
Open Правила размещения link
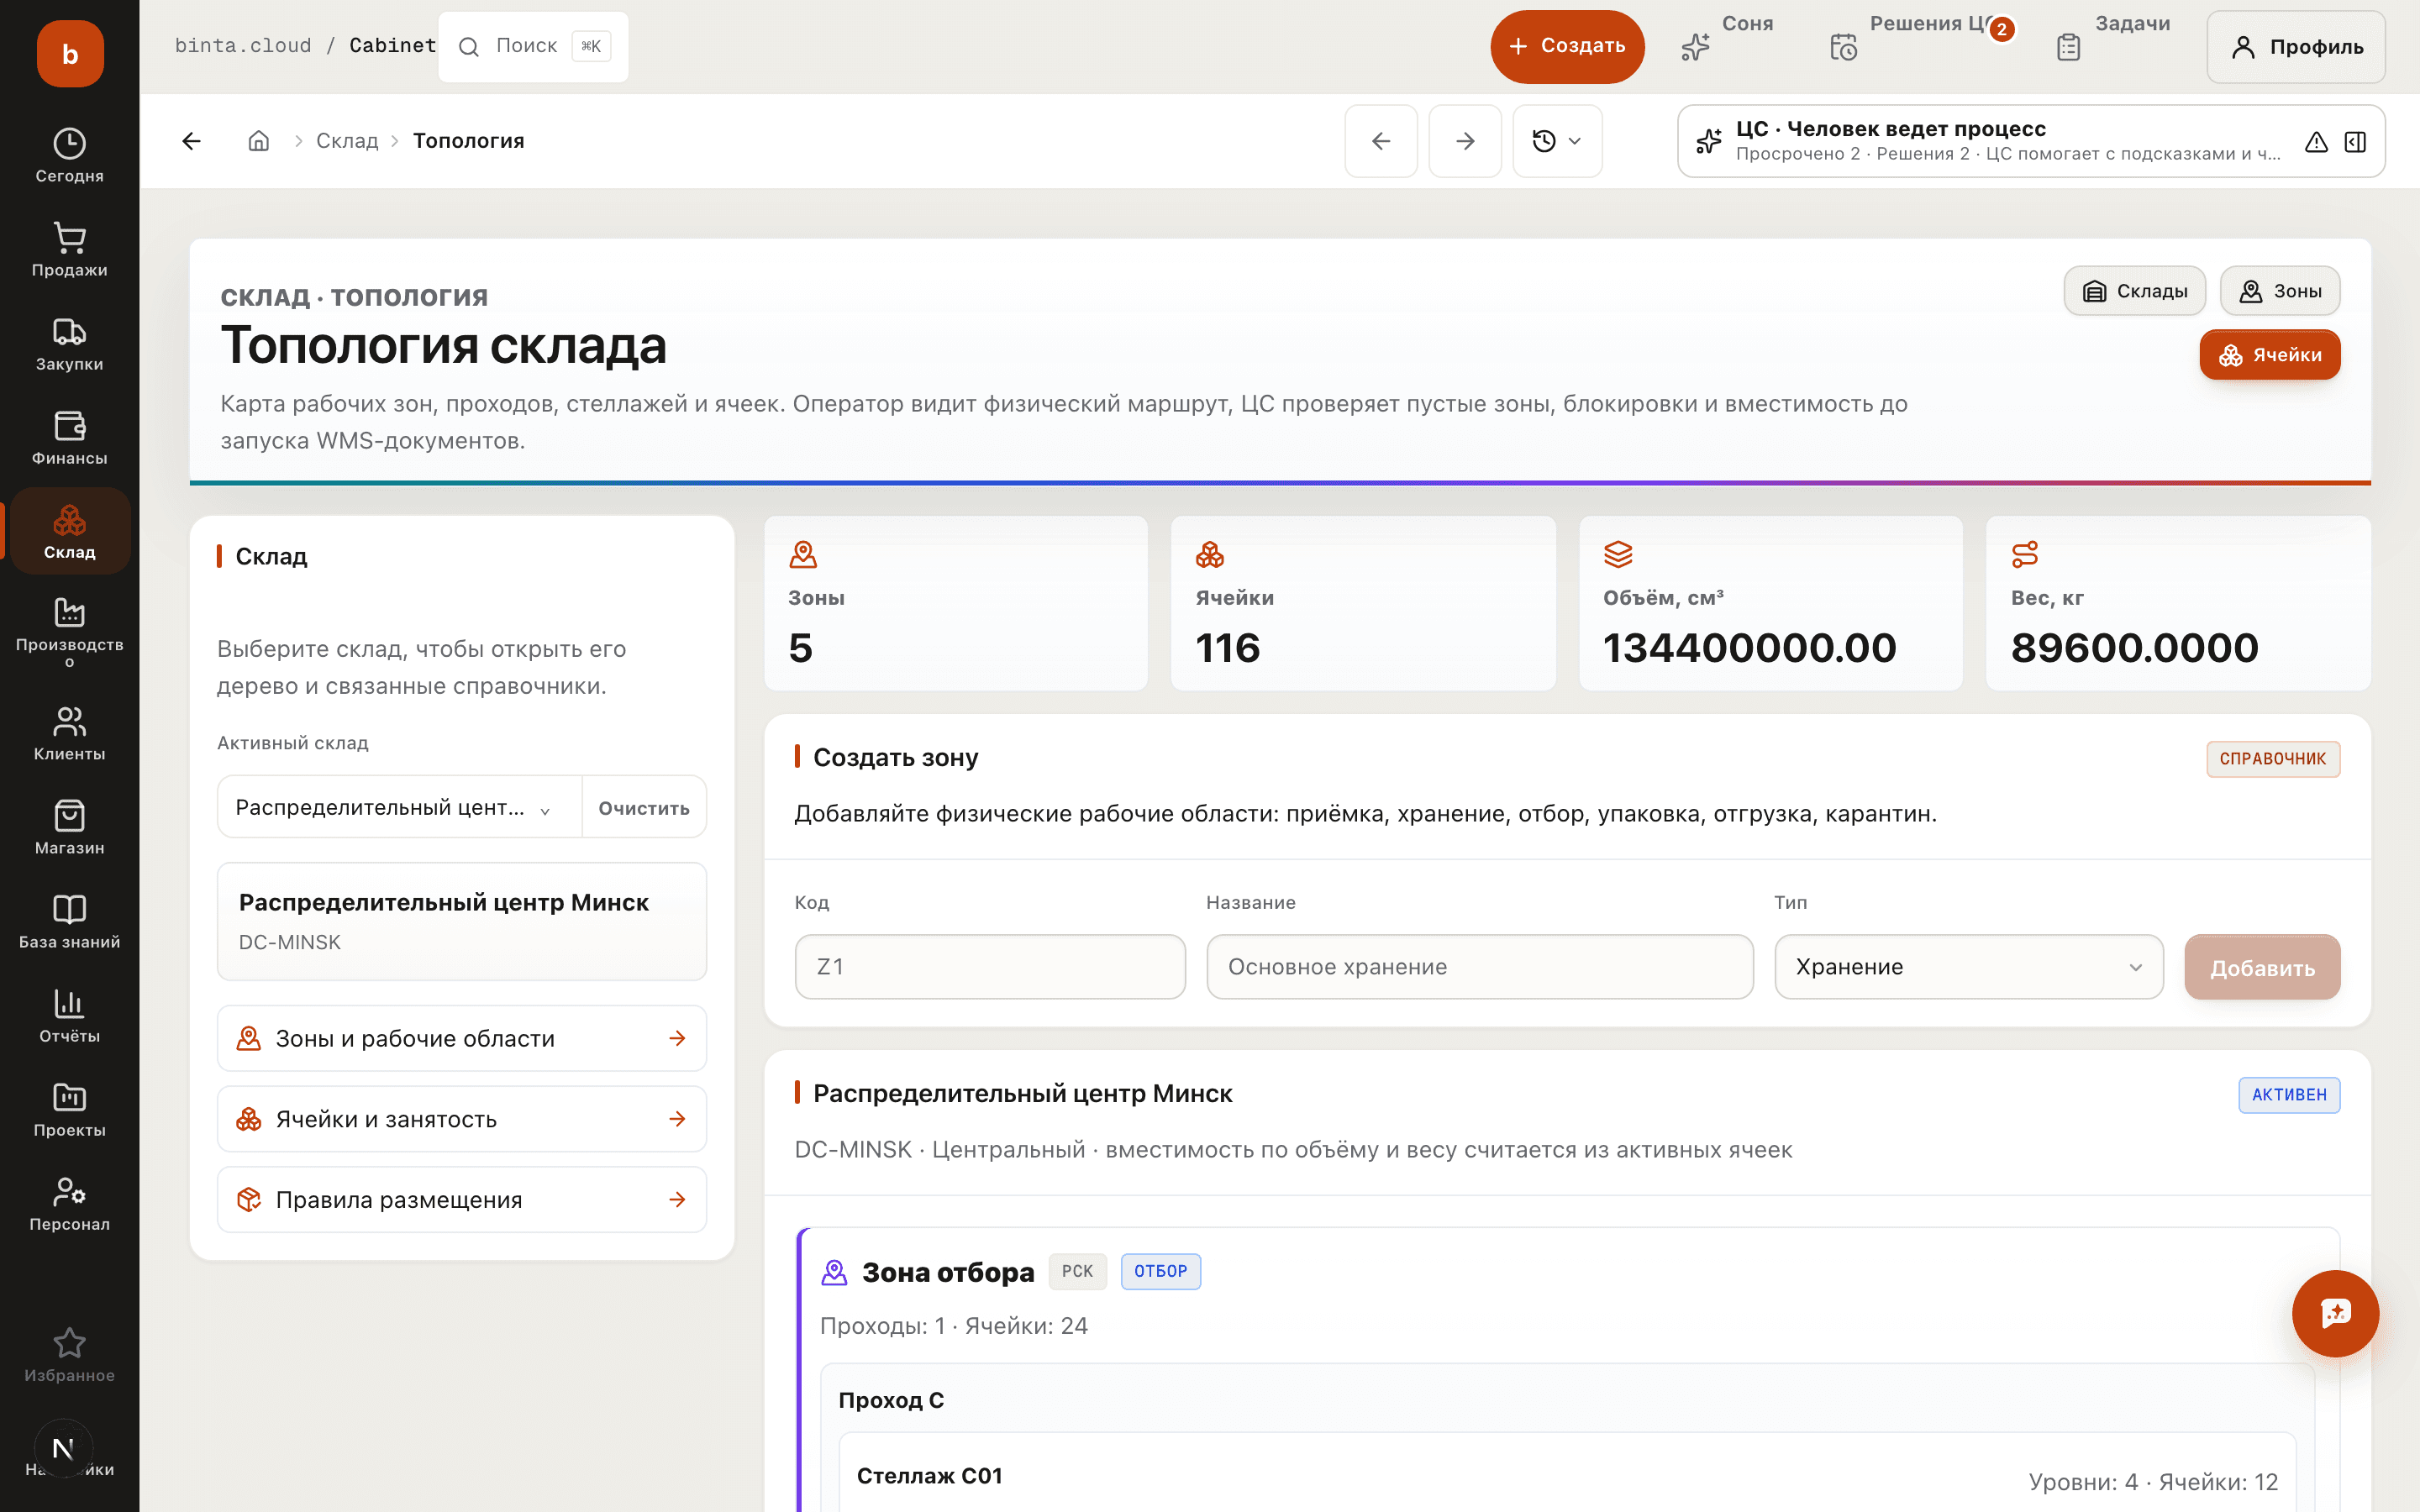[462, 1199]
